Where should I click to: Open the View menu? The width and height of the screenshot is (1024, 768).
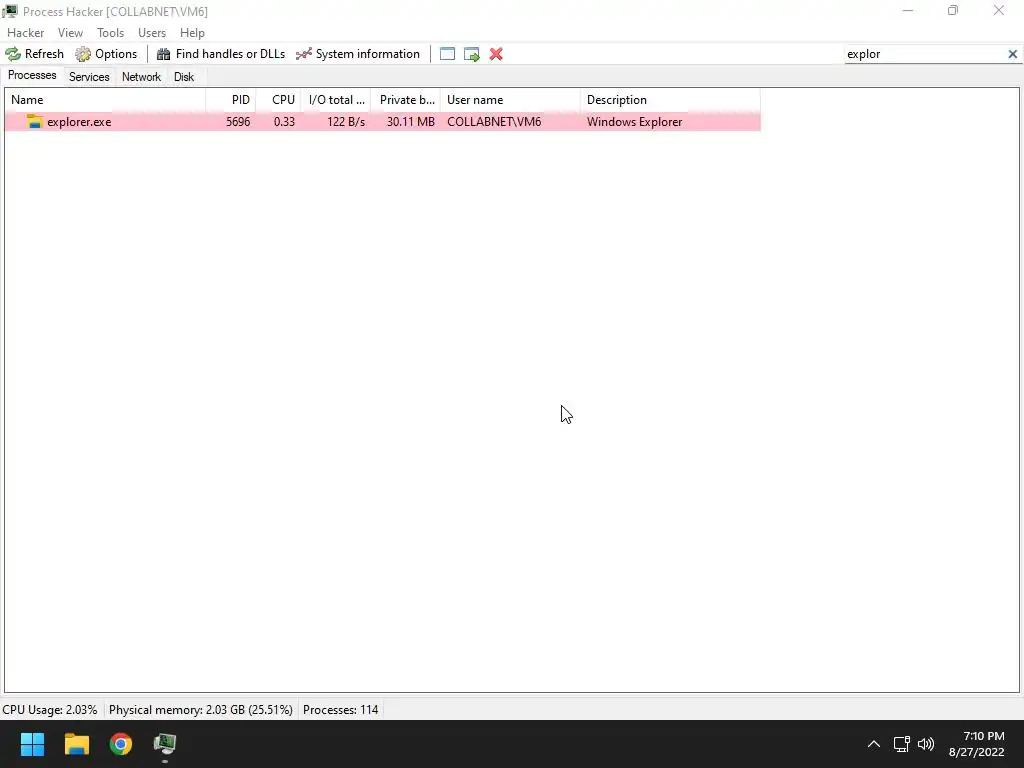70,33
